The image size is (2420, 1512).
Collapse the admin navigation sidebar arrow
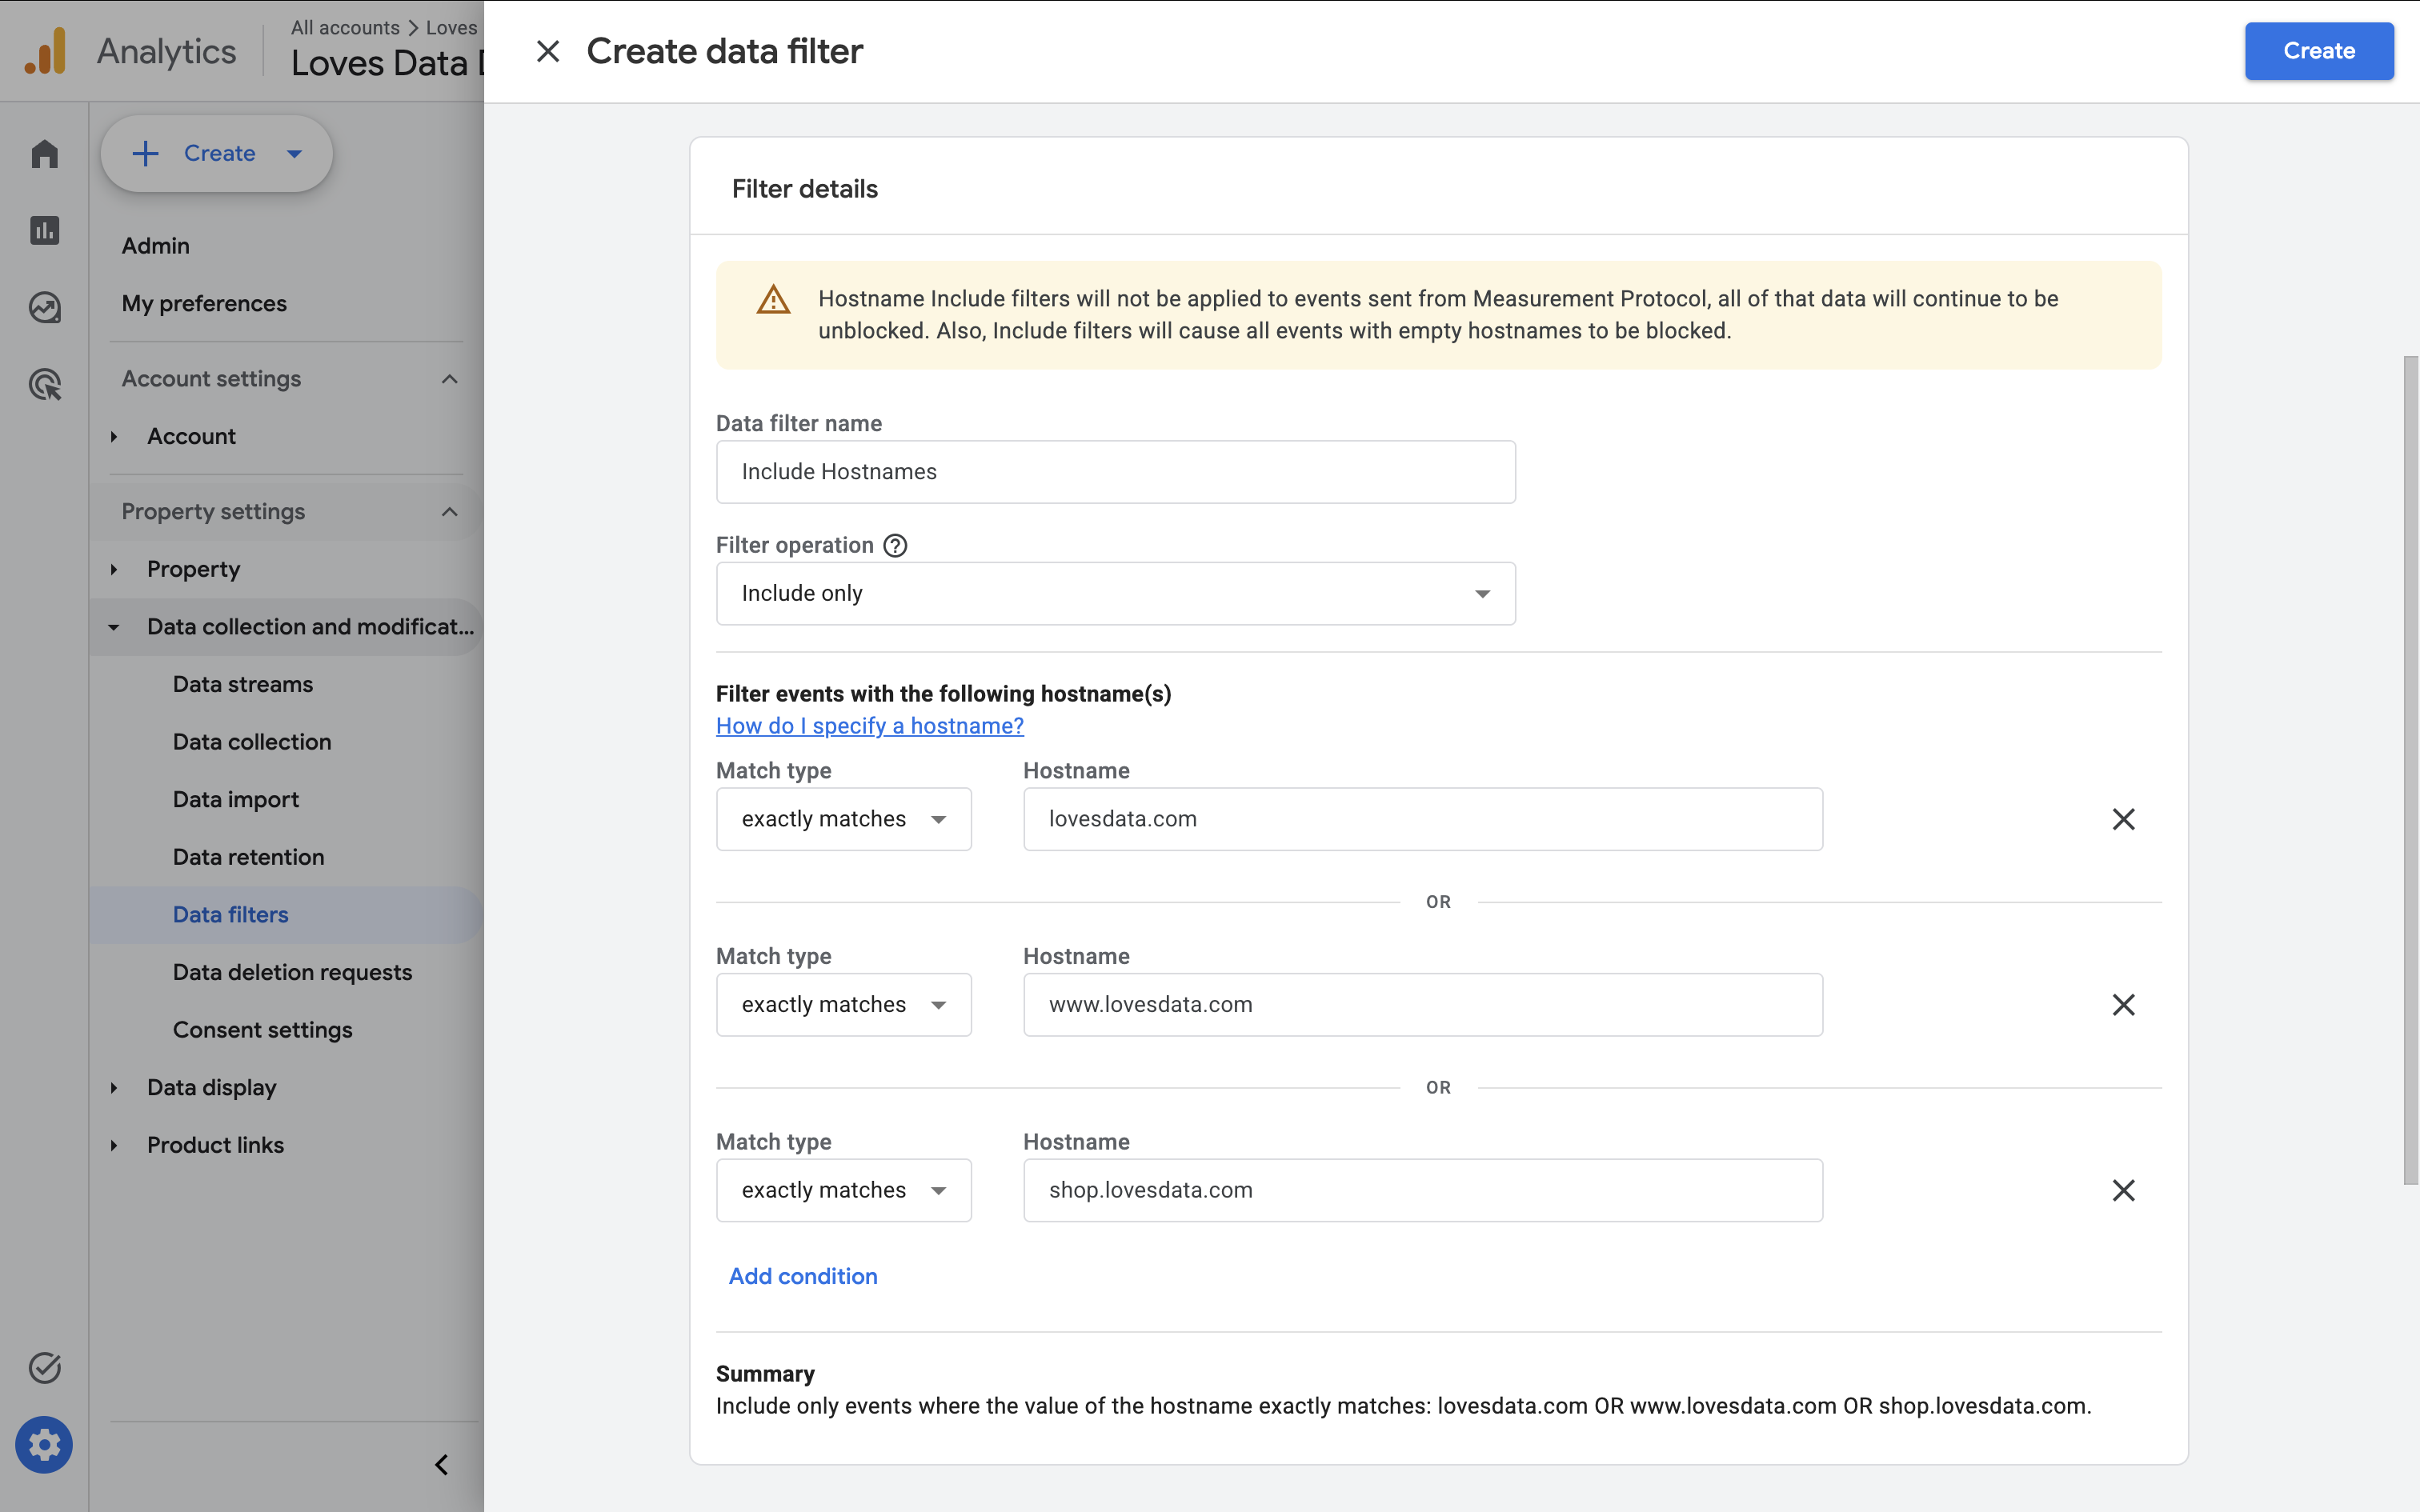click(441, 1465)
